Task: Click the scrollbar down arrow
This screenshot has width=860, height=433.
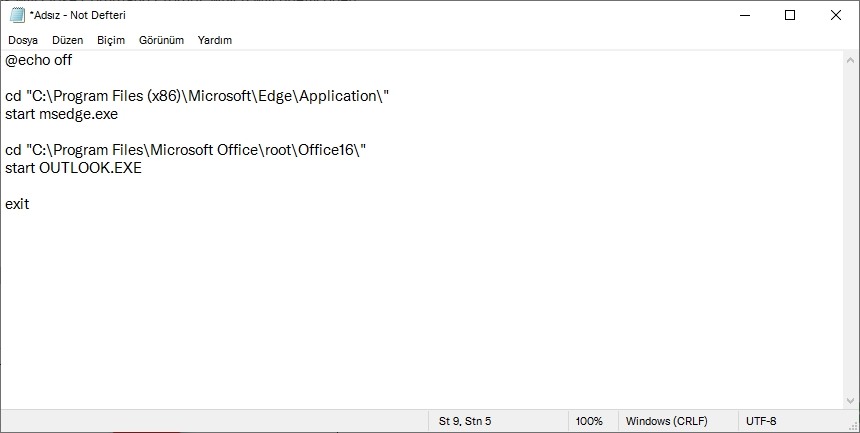Action: (x=851, y=401)
